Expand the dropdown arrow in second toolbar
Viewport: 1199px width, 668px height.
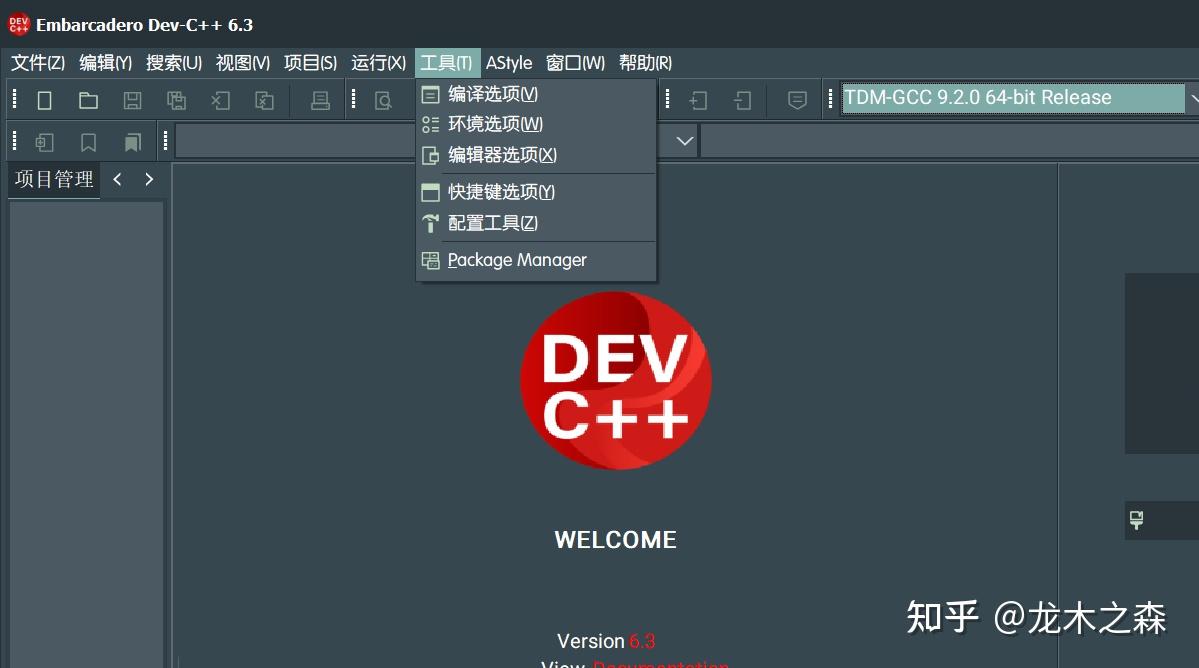684,141
